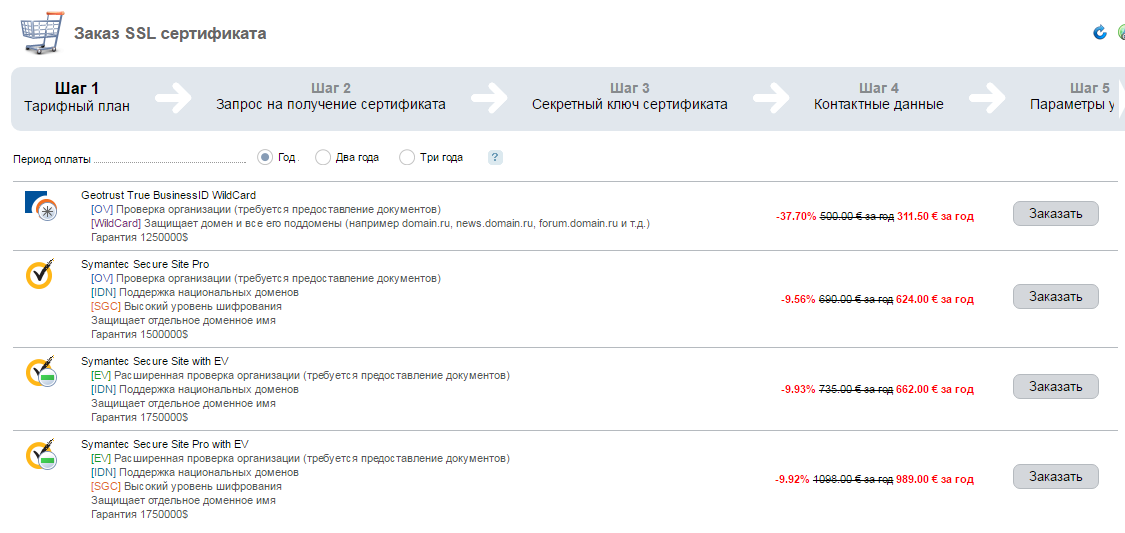Screen dimensions: 1125x533
Task: Click the Geotrust True BusinessID WildCard logo
Action: coord(42,207)
